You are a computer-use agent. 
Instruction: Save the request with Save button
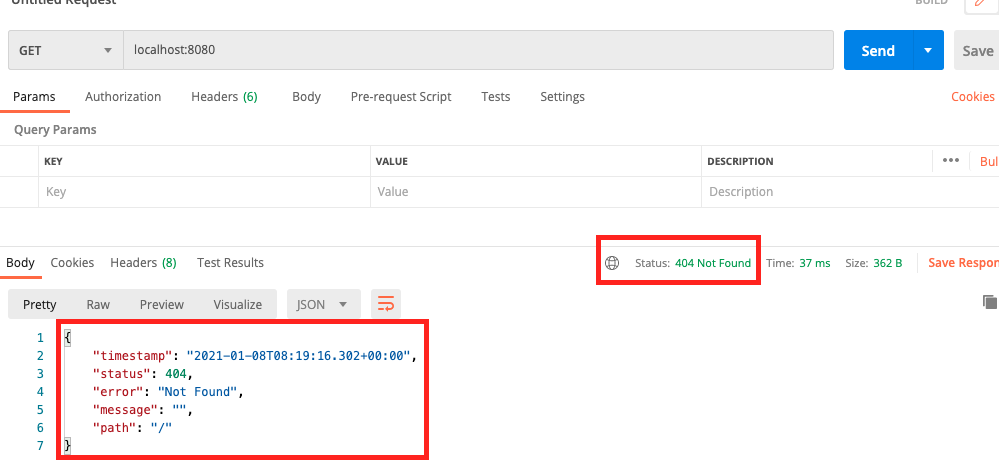click(977, 50)
